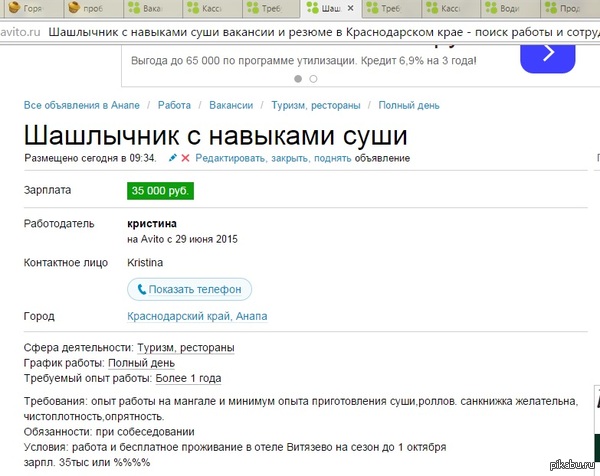This screenshot has height=476, width=600.
Task: Click 'Размещено сегодня в 09:34.' text
Action: 90,158
